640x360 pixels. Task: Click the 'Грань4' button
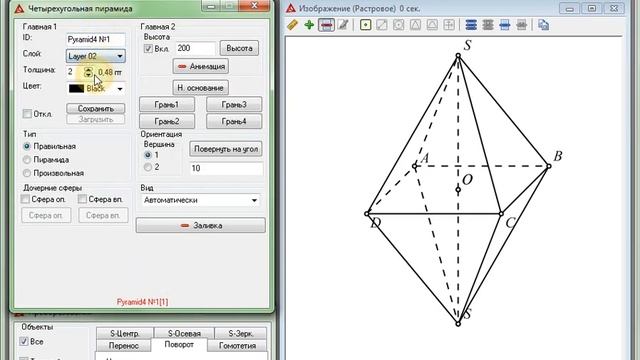(x=234, y=121)
